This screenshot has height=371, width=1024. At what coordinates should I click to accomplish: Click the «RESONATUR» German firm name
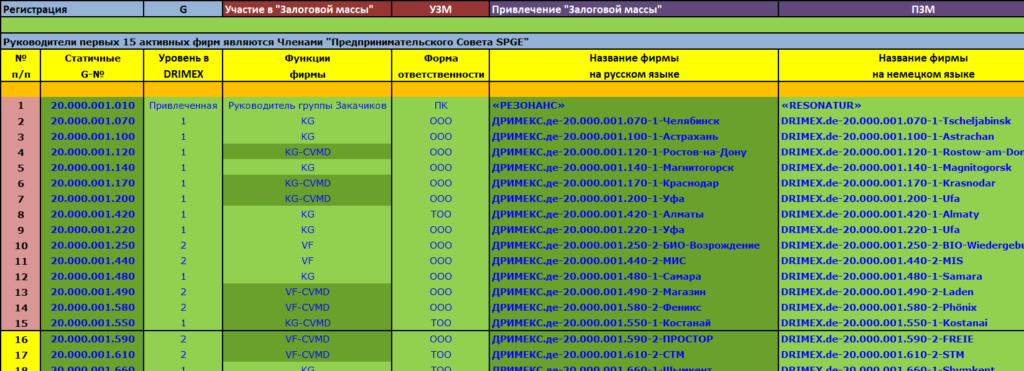821,105
